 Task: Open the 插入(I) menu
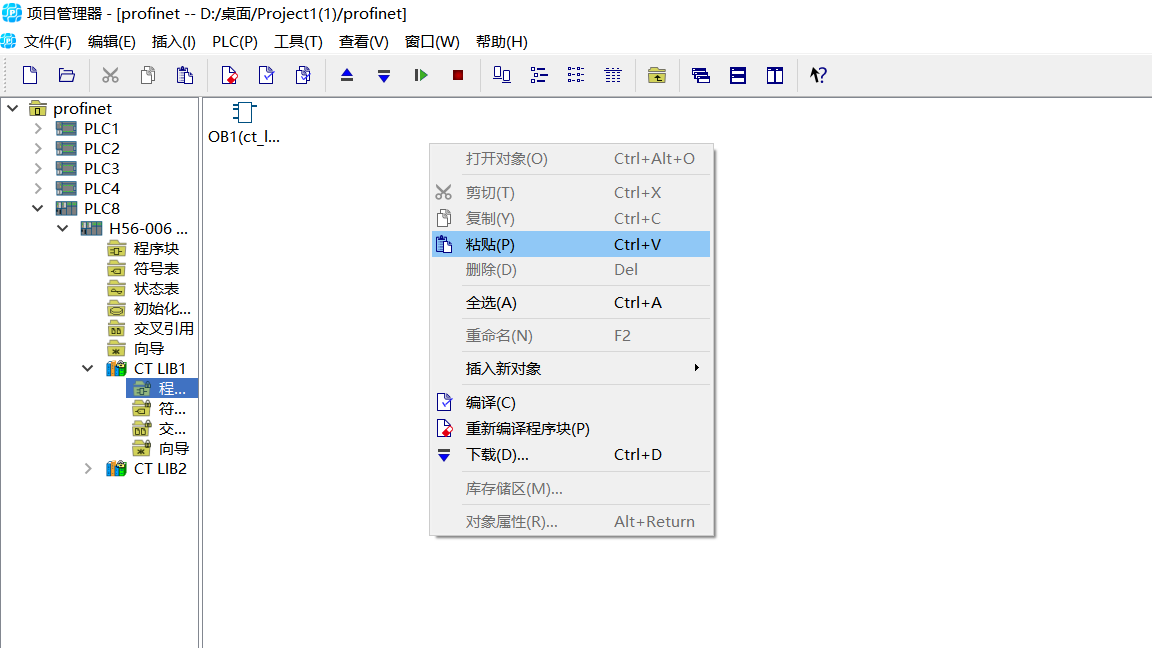coord(173,42)
